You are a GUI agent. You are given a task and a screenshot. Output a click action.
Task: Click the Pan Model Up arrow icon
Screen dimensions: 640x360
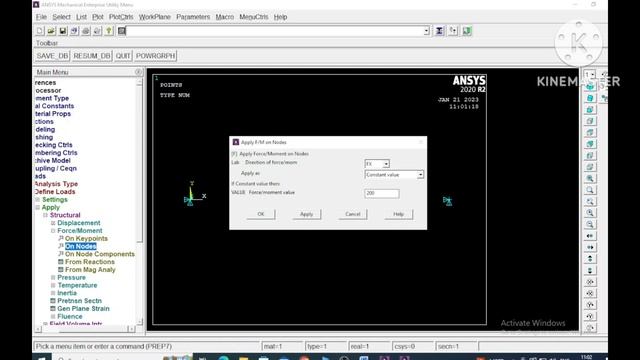(590, 259)
